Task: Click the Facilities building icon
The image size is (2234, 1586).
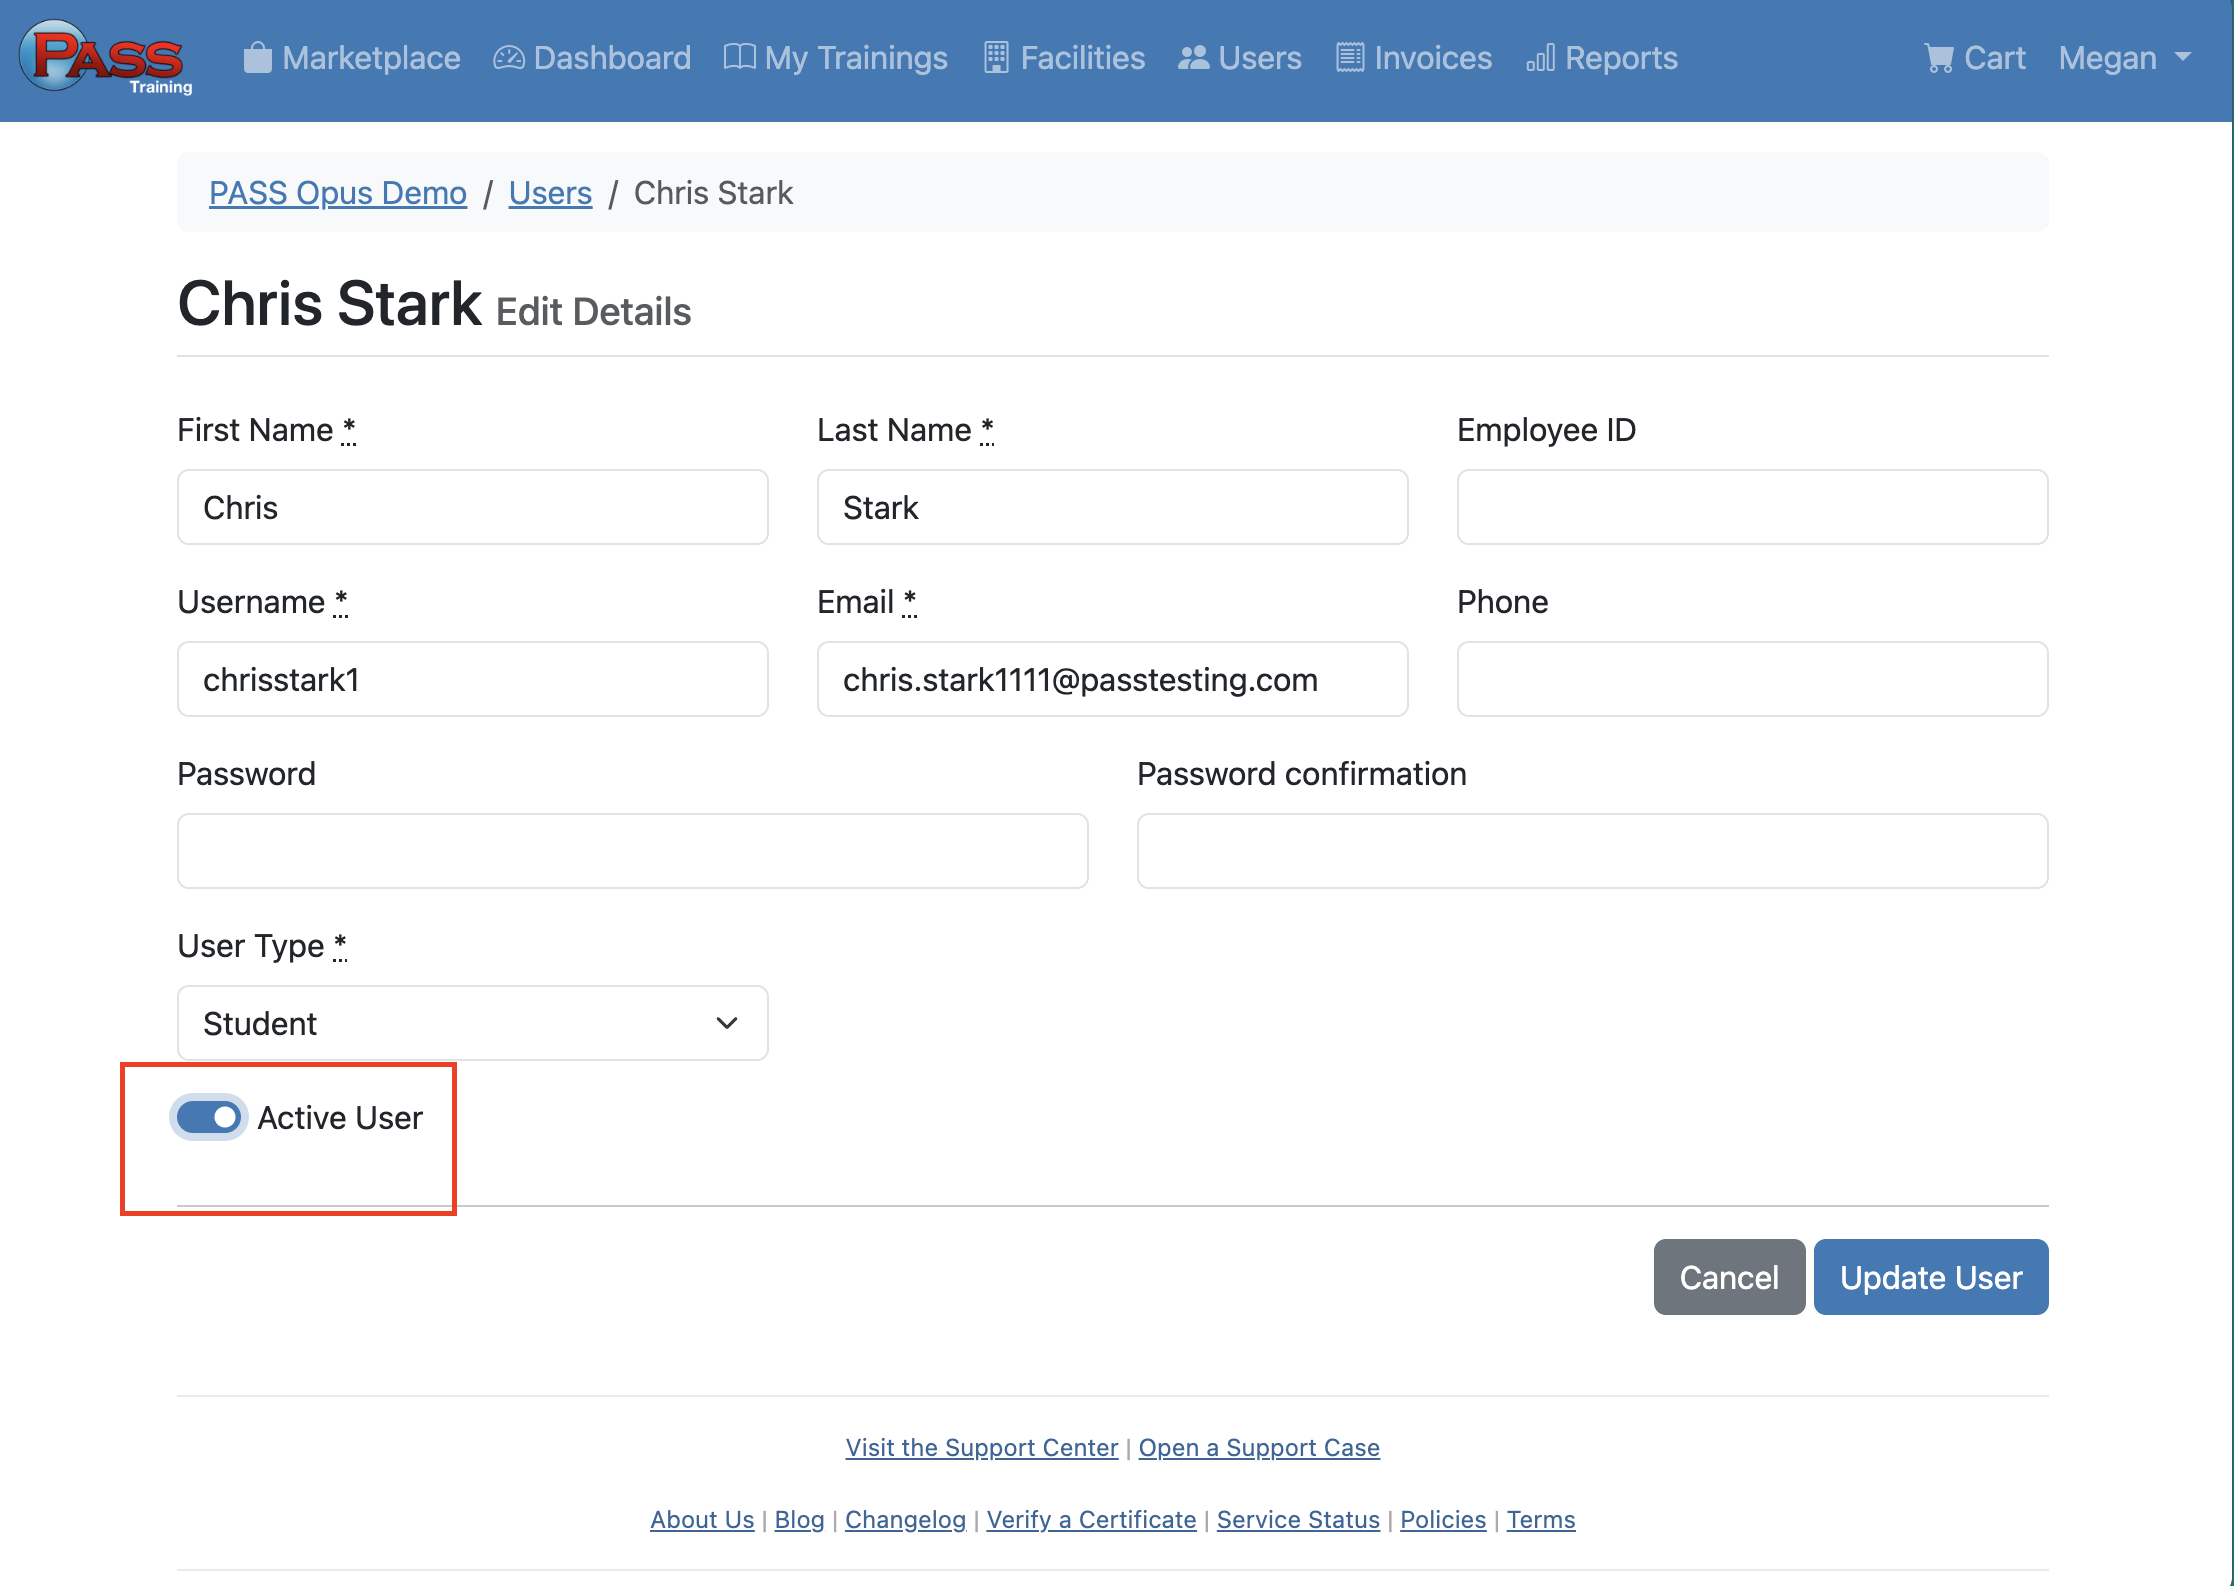Action: point(996,58)
